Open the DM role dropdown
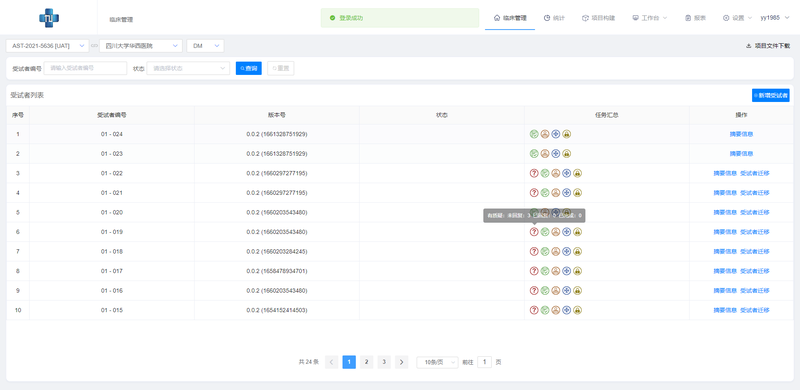Screen dimensions: 800x390 coord(205,46)
